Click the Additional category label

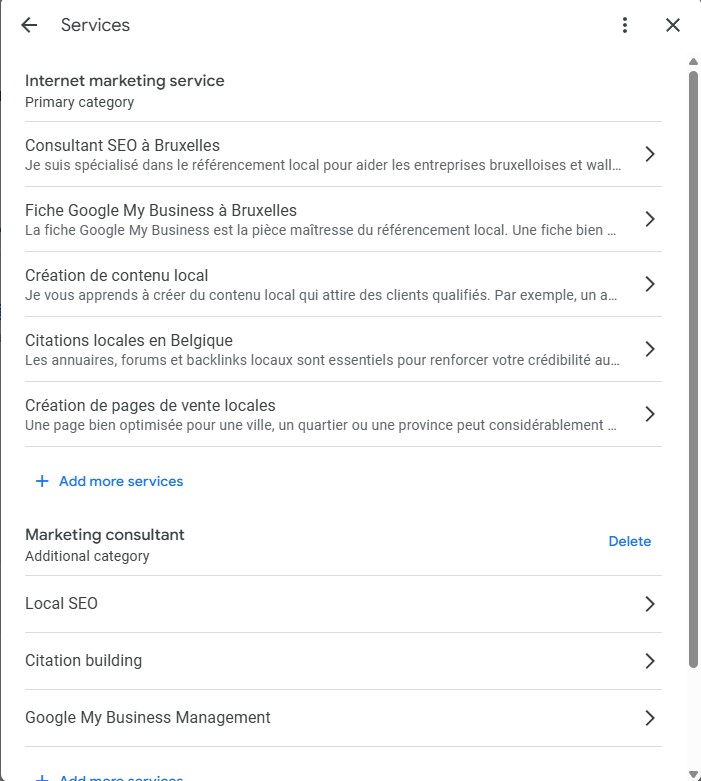pos(87,556)
